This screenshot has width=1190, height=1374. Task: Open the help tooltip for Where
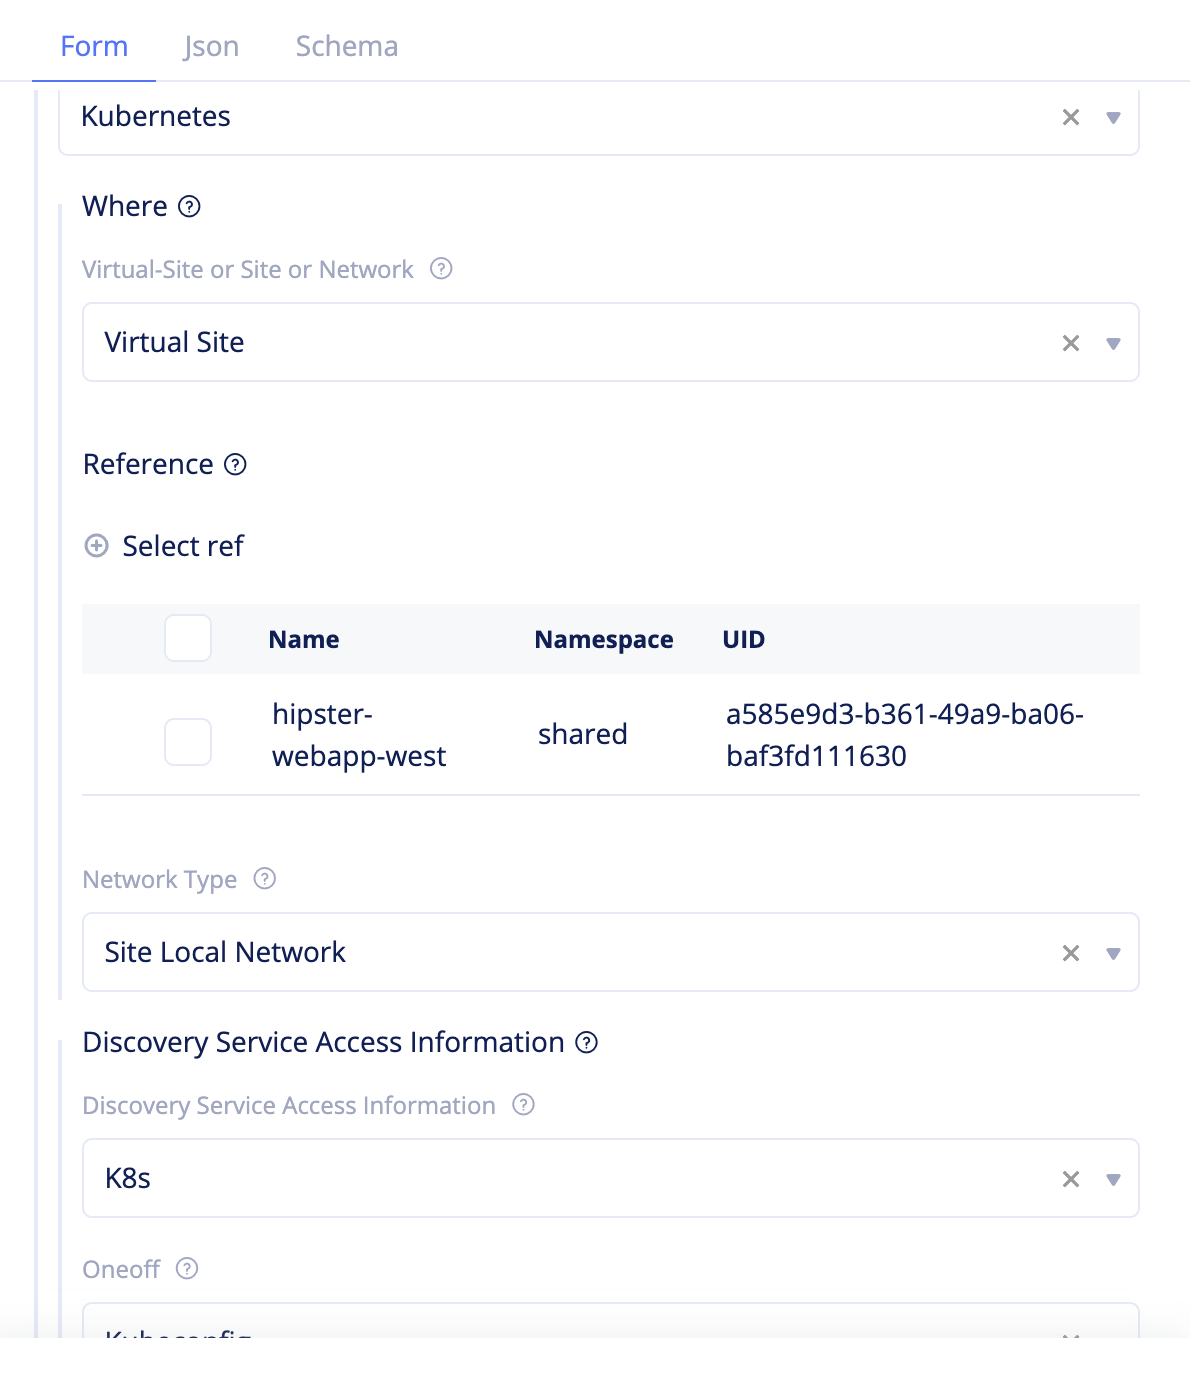click(x=190, y=207)
